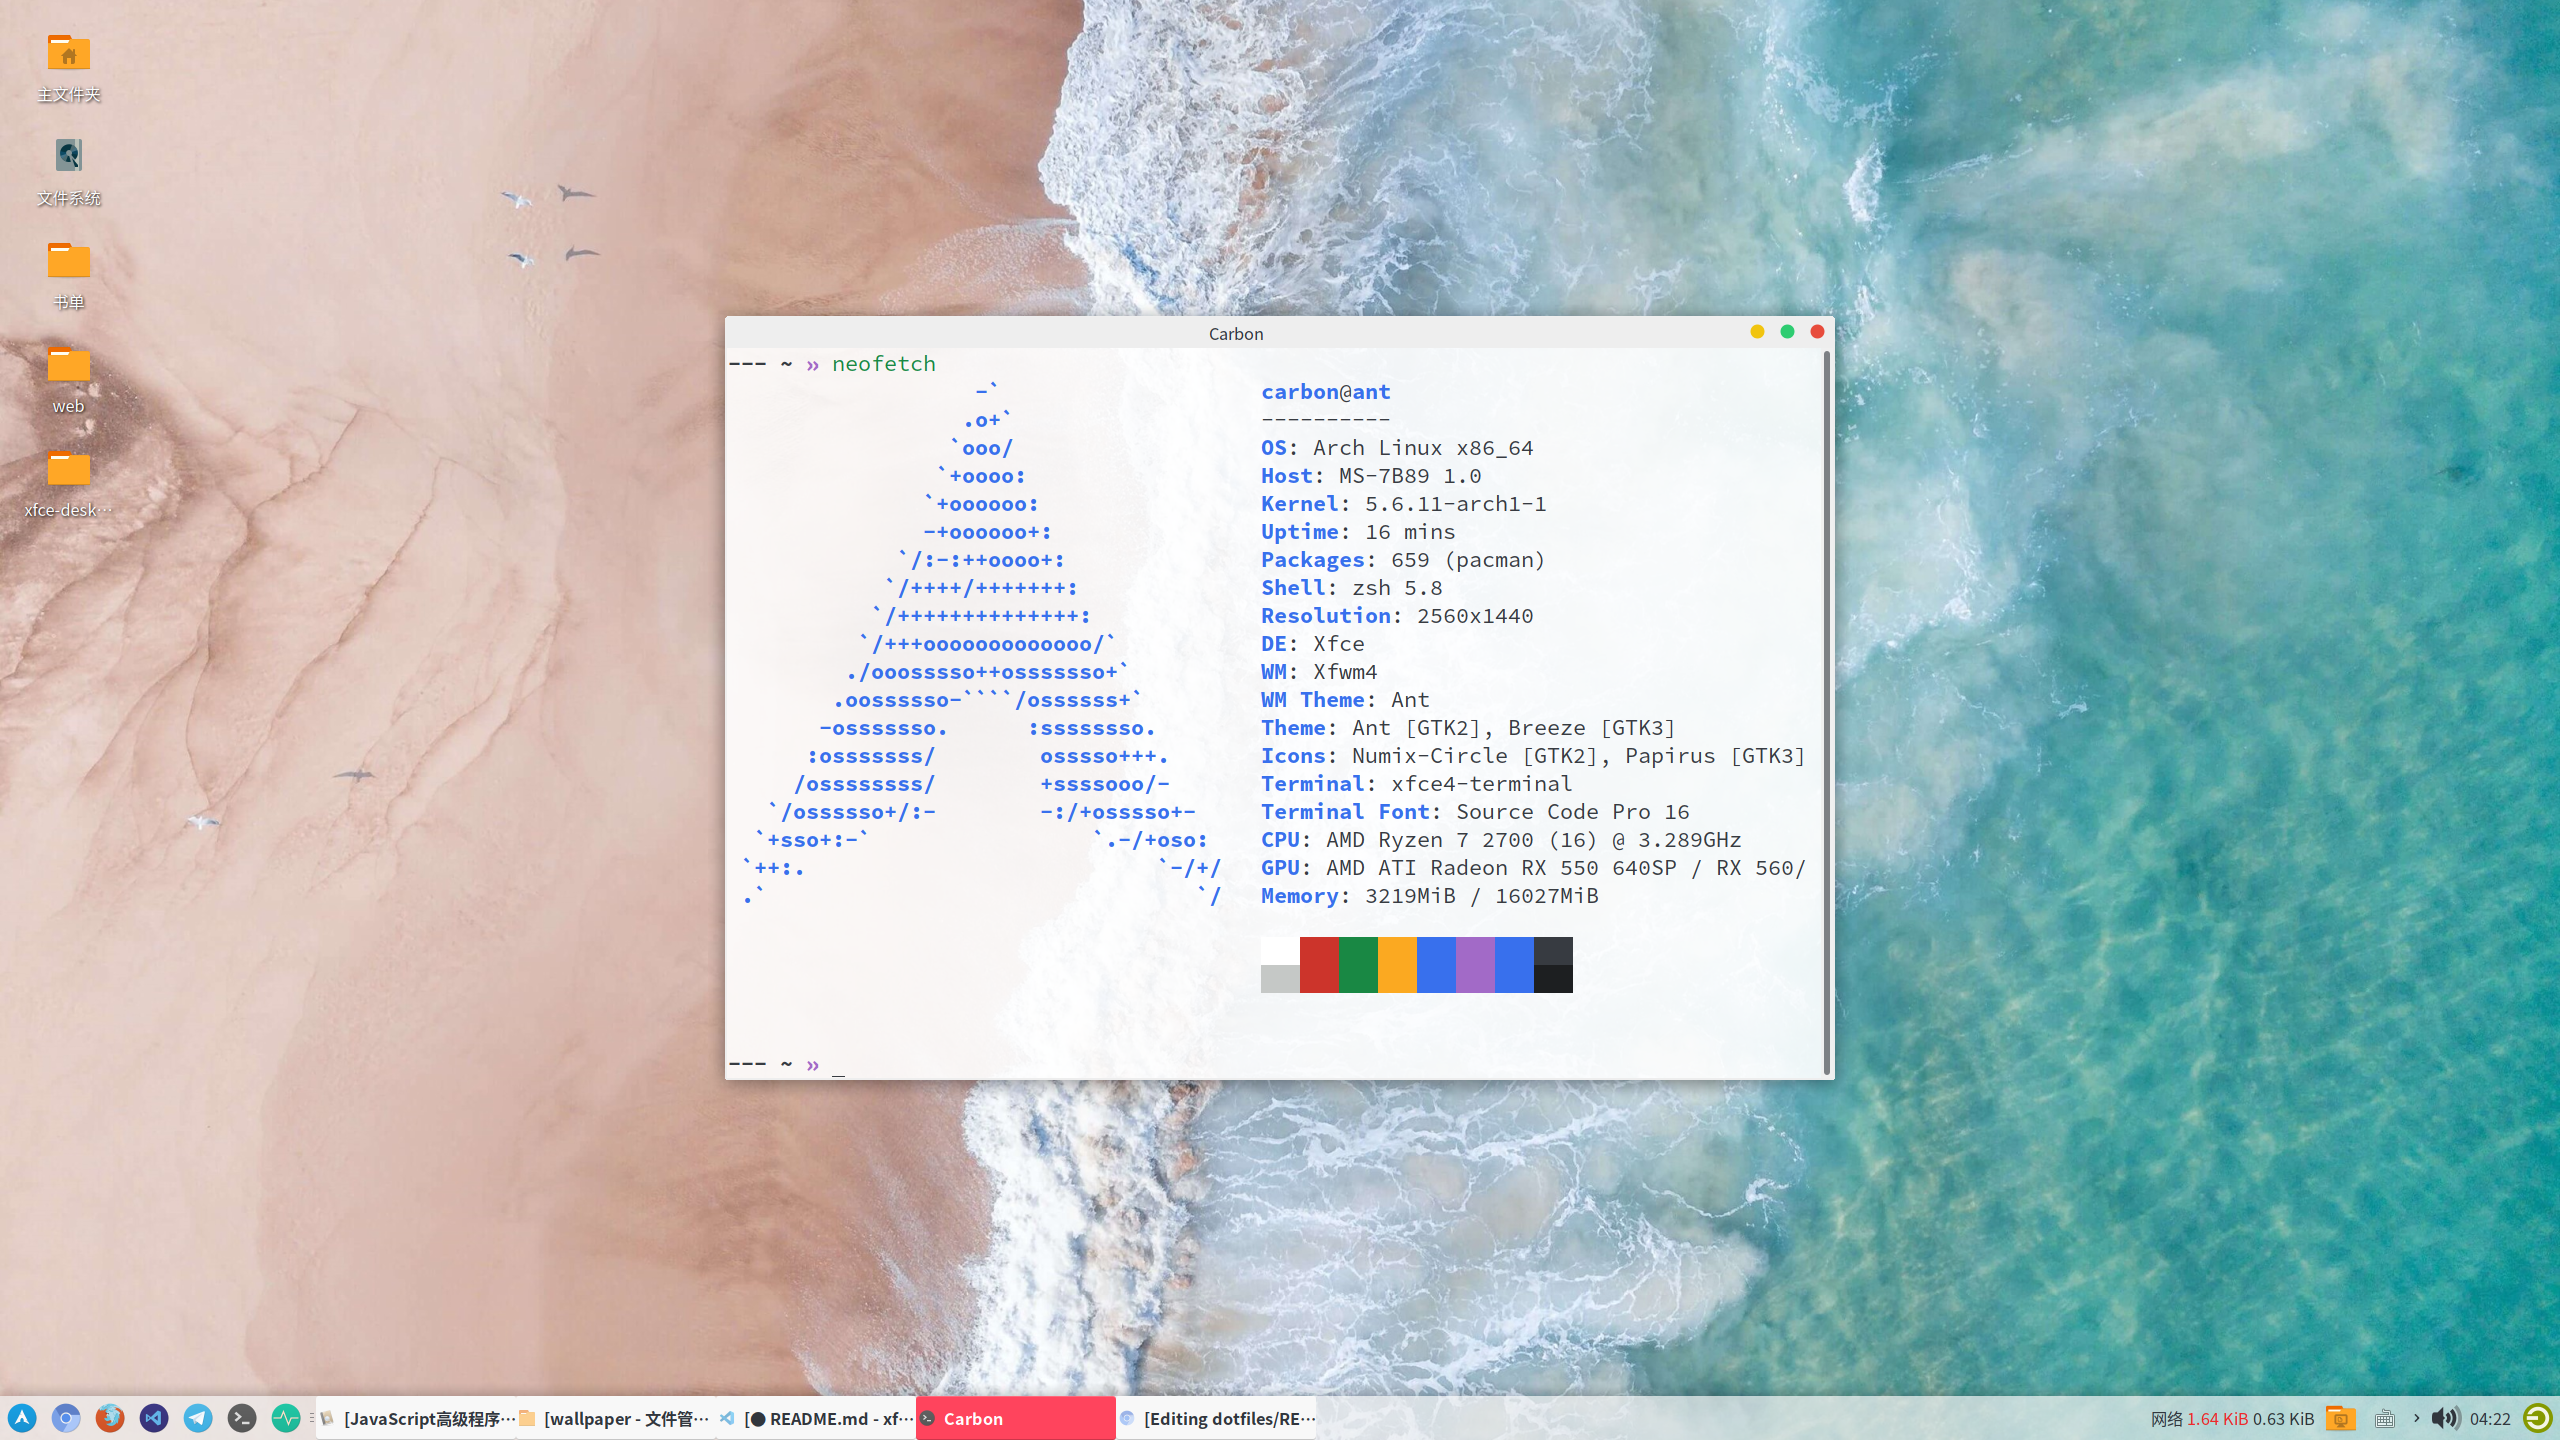
Task: Open the Arch Linux application menu
Action: 22,1418
